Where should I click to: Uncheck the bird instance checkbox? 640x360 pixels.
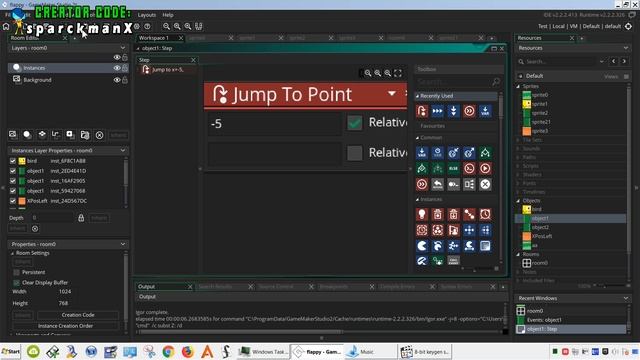coord(13,161)
